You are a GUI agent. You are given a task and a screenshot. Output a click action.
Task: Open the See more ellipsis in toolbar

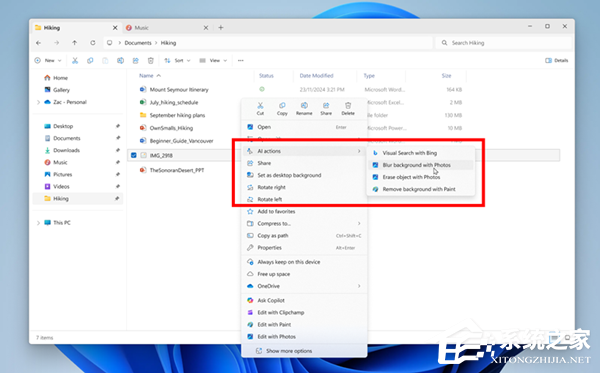[241, 60]
